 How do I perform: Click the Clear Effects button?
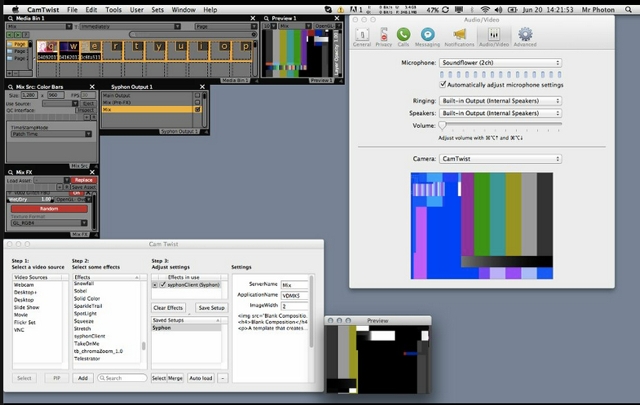pos(167,308)
